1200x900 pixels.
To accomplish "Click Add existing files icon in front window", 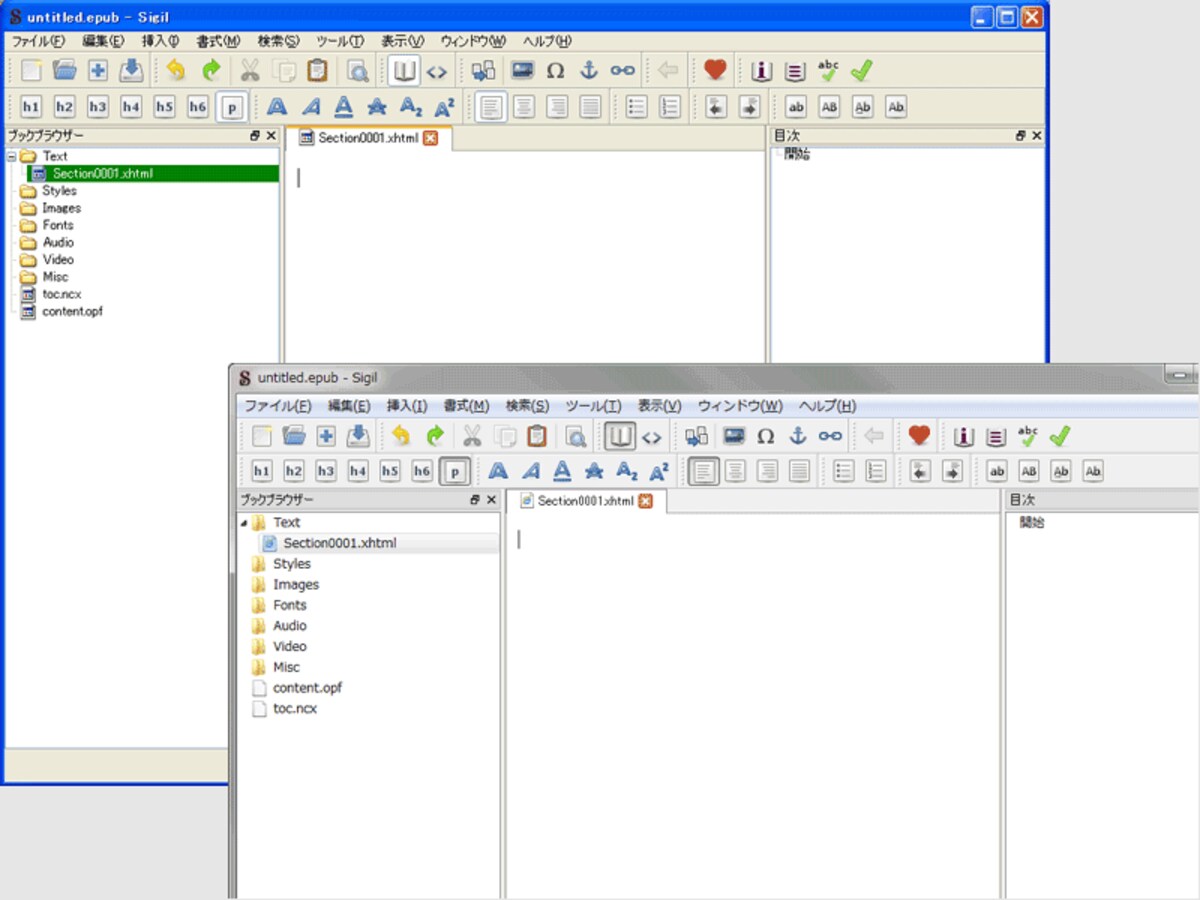I will coord(326,436).
